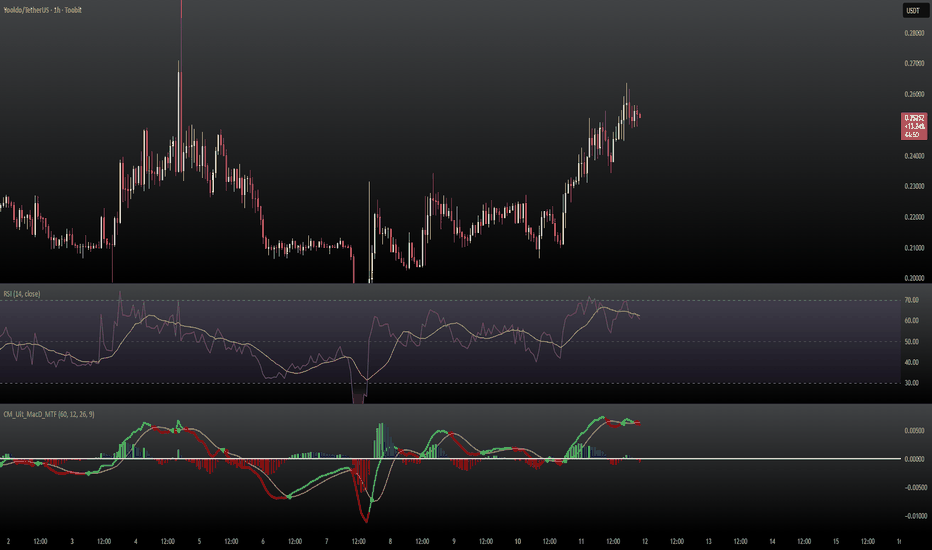
Task: Click date 8 on the time axis
Action: 390,541
